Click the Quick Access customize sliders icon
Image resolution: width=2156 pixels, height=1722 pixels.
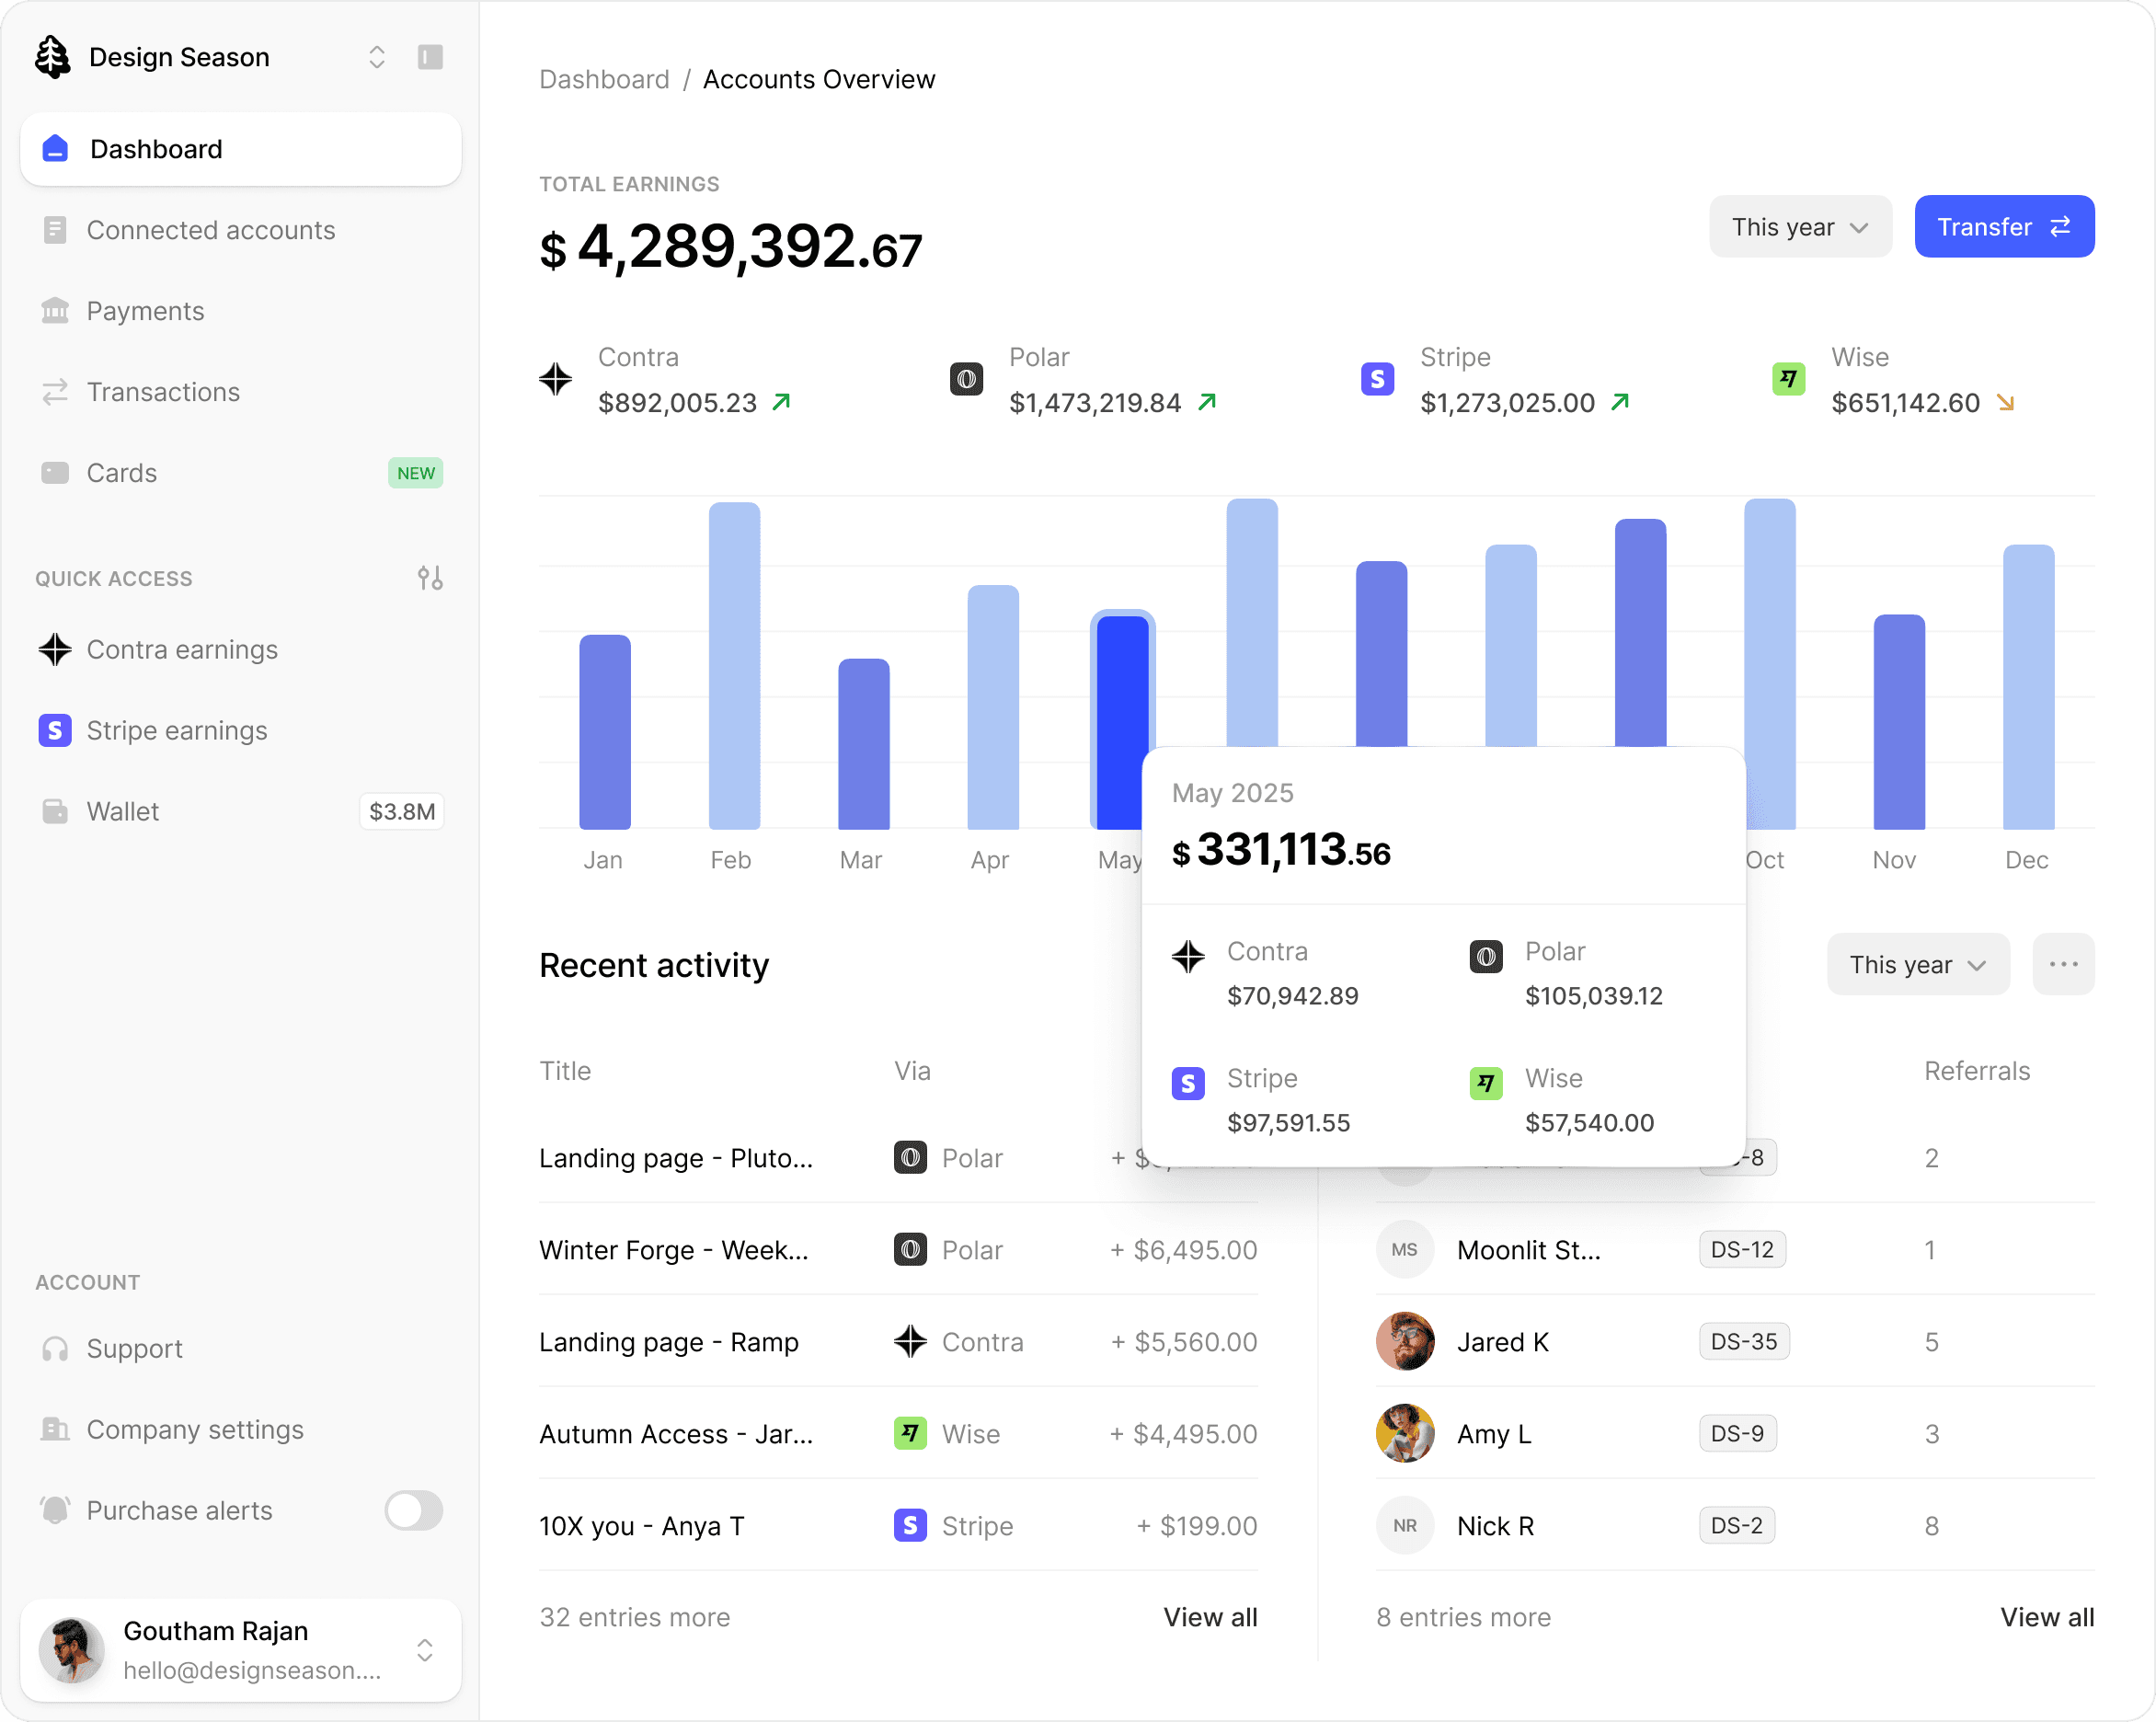[x=430, y=578]
